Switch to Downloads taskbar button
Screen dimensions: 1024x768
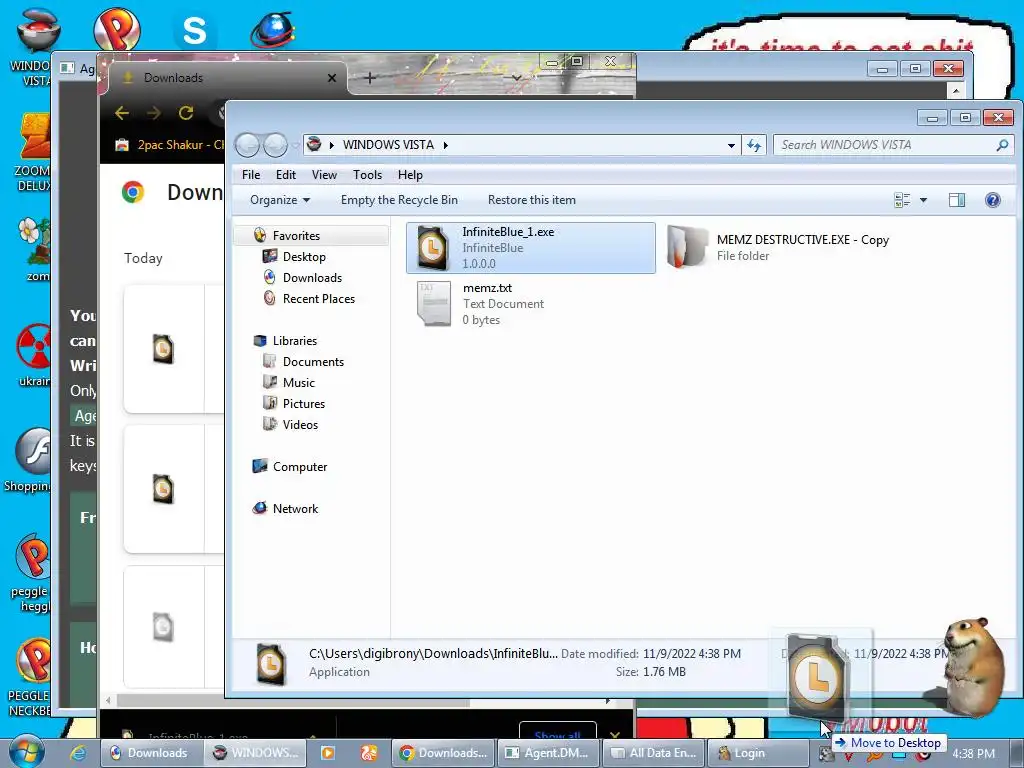150,753
